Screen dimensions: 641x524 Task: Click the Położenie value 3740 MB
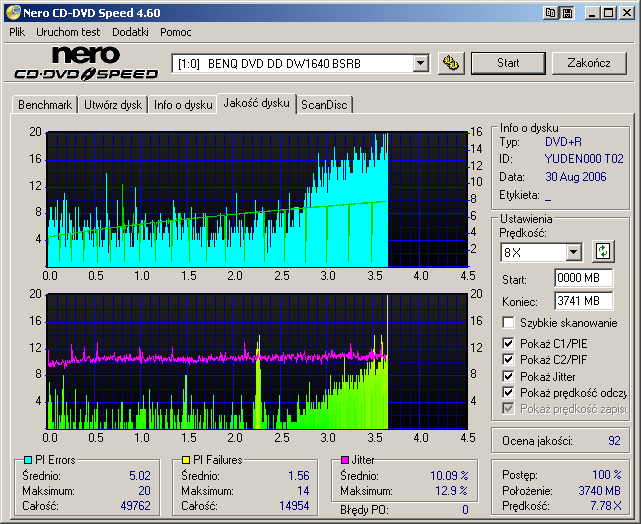(x=599, y=490)
